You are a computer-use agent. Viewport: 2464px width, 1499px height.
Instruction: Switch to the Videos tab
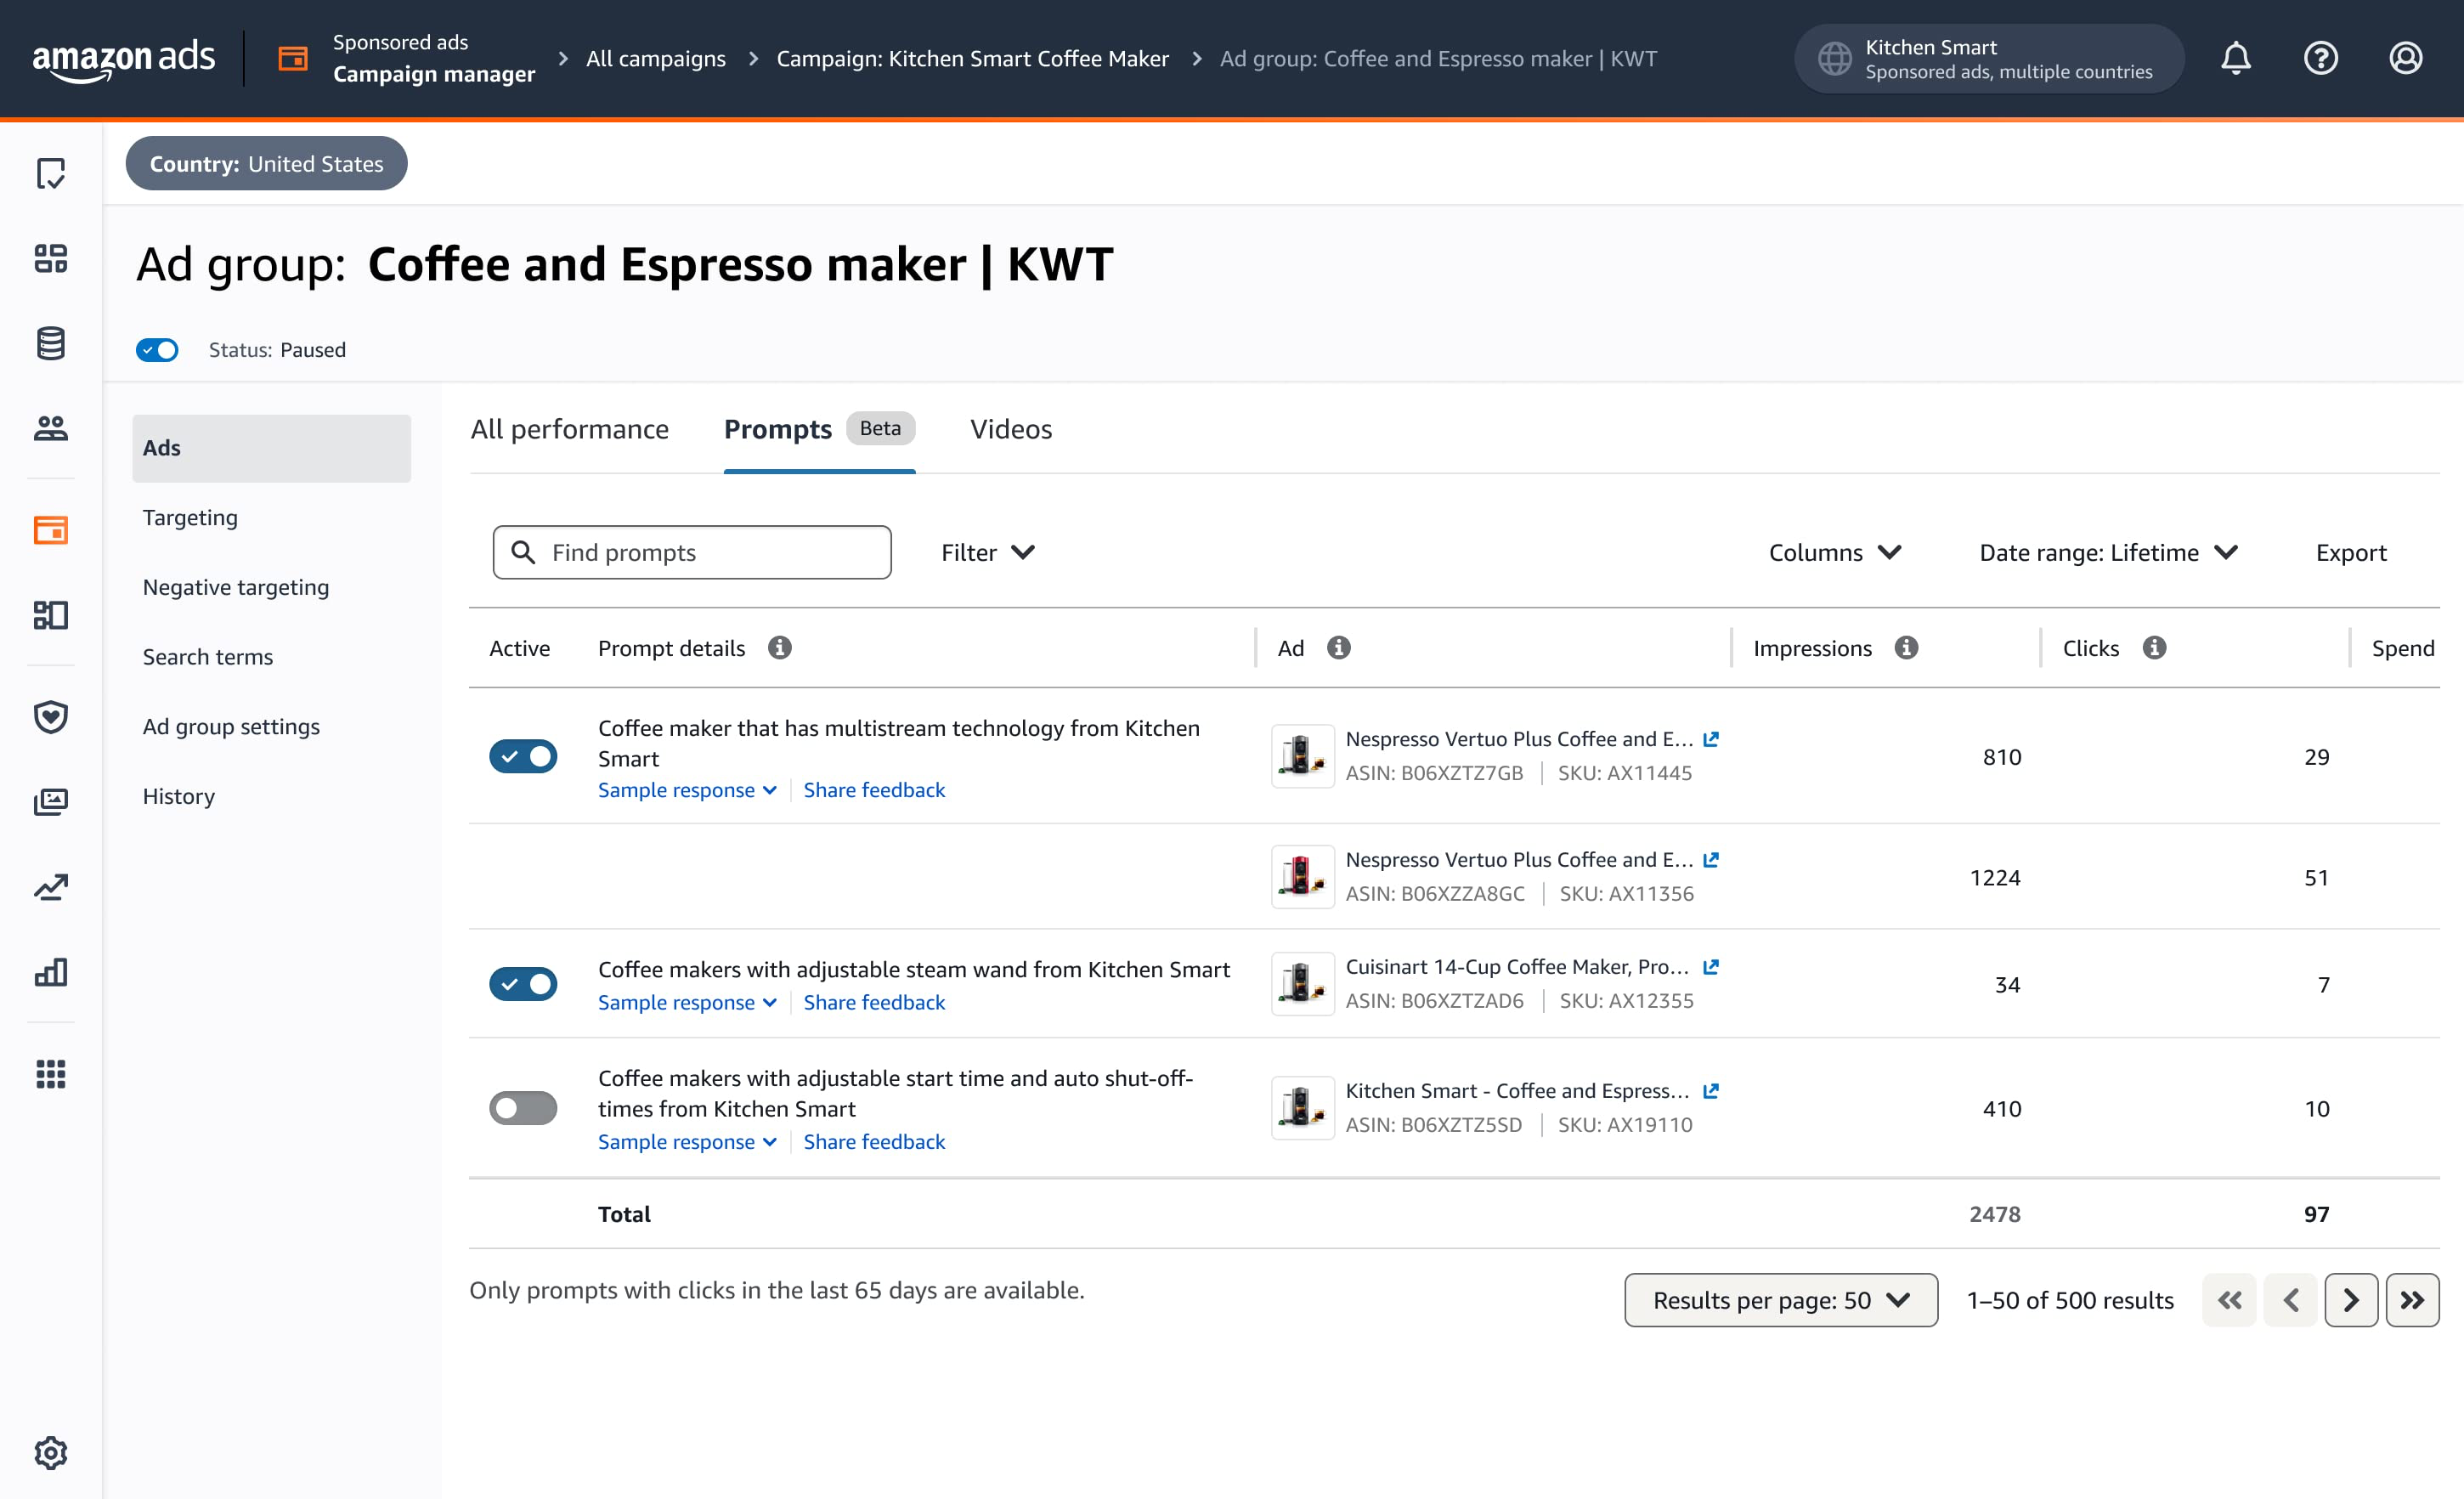point(1010,429)
